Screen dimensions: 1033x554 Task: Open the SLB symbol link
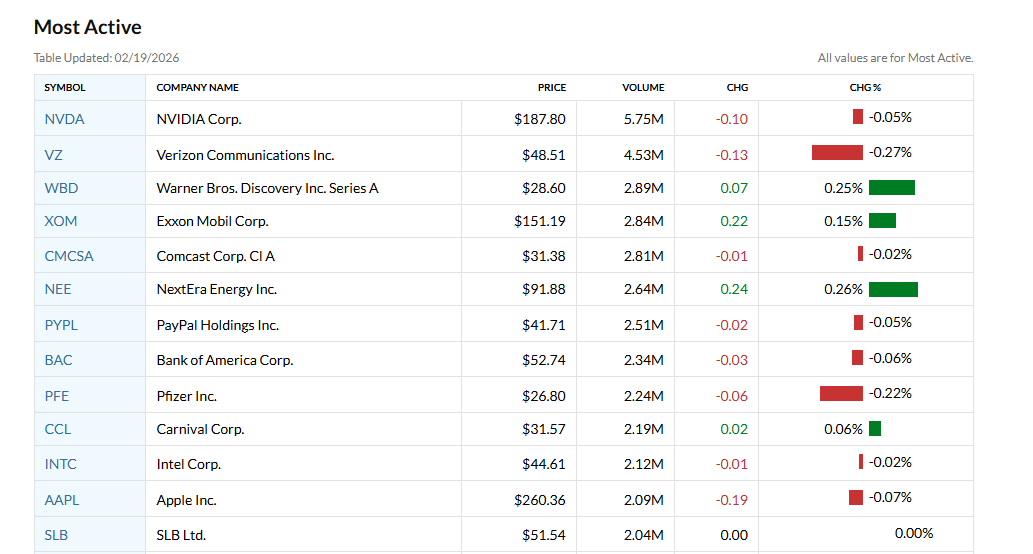coord(56,535)
